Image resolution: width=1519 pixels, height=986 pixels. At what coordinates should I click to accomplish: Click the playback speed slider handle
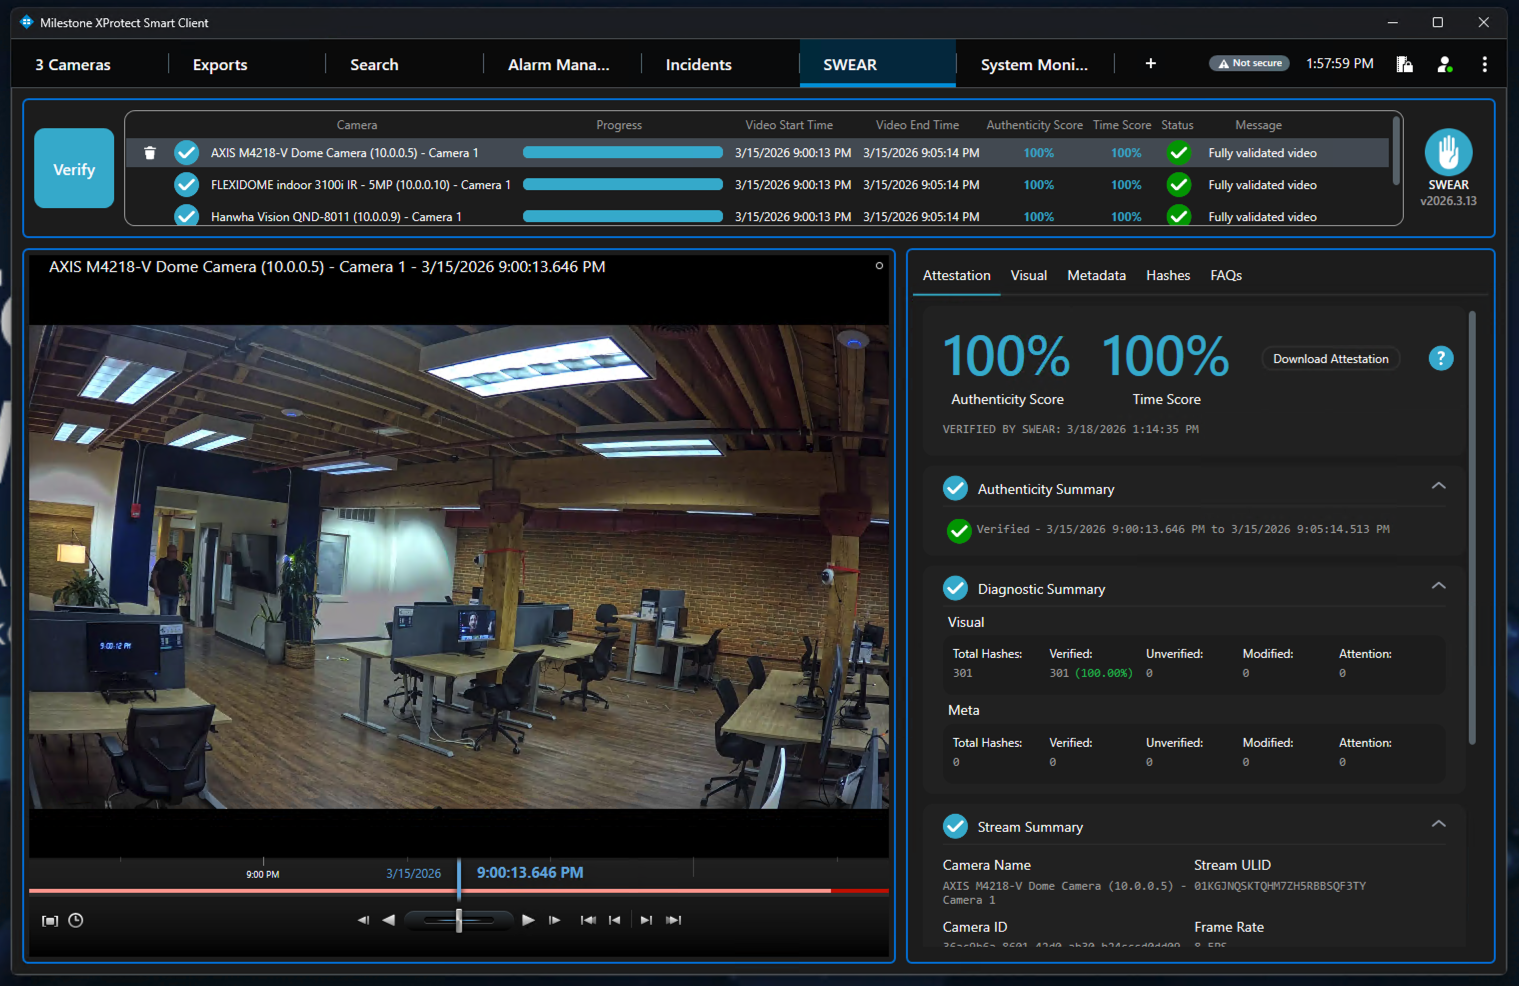click(459, 920)
